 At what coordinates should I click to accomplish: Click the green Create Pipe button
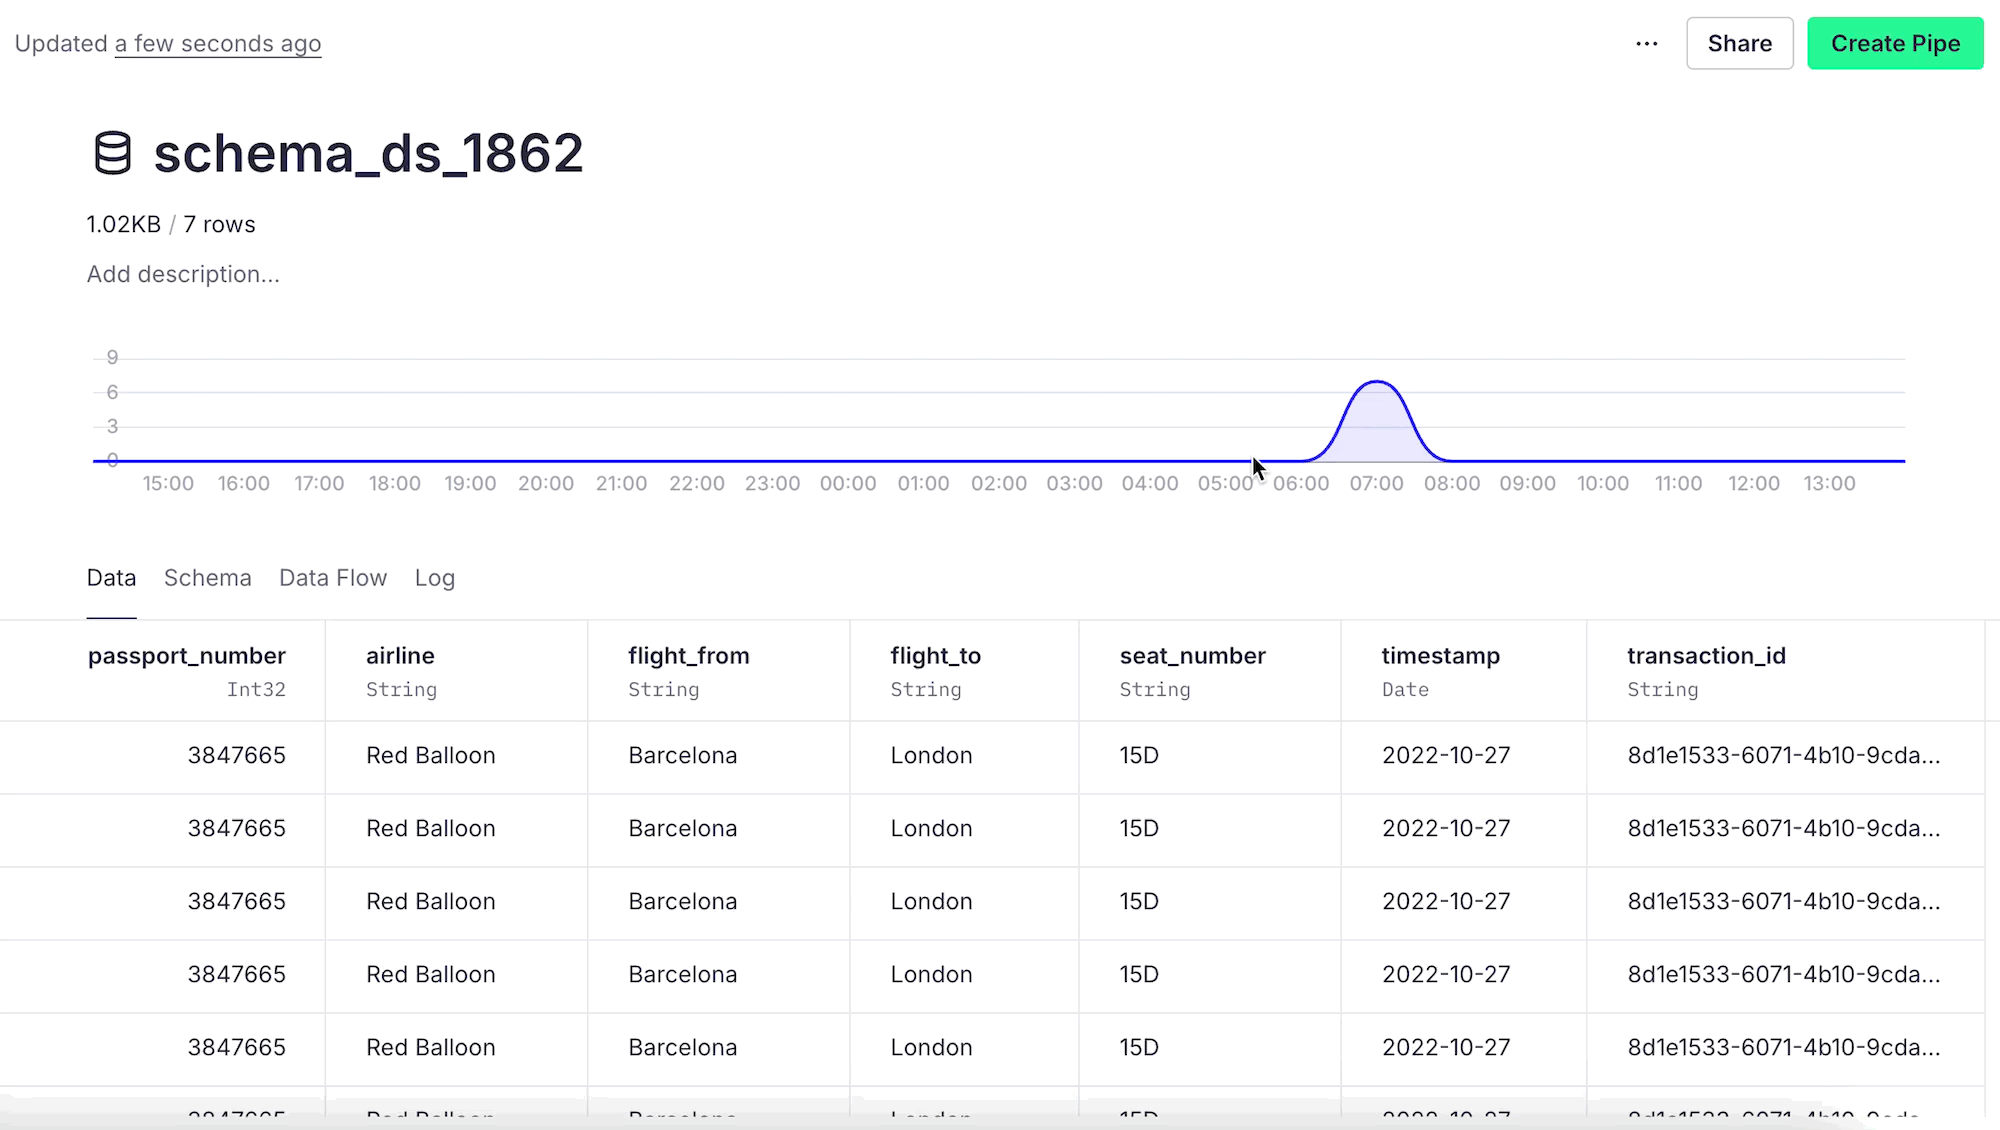coord(1895,44)
